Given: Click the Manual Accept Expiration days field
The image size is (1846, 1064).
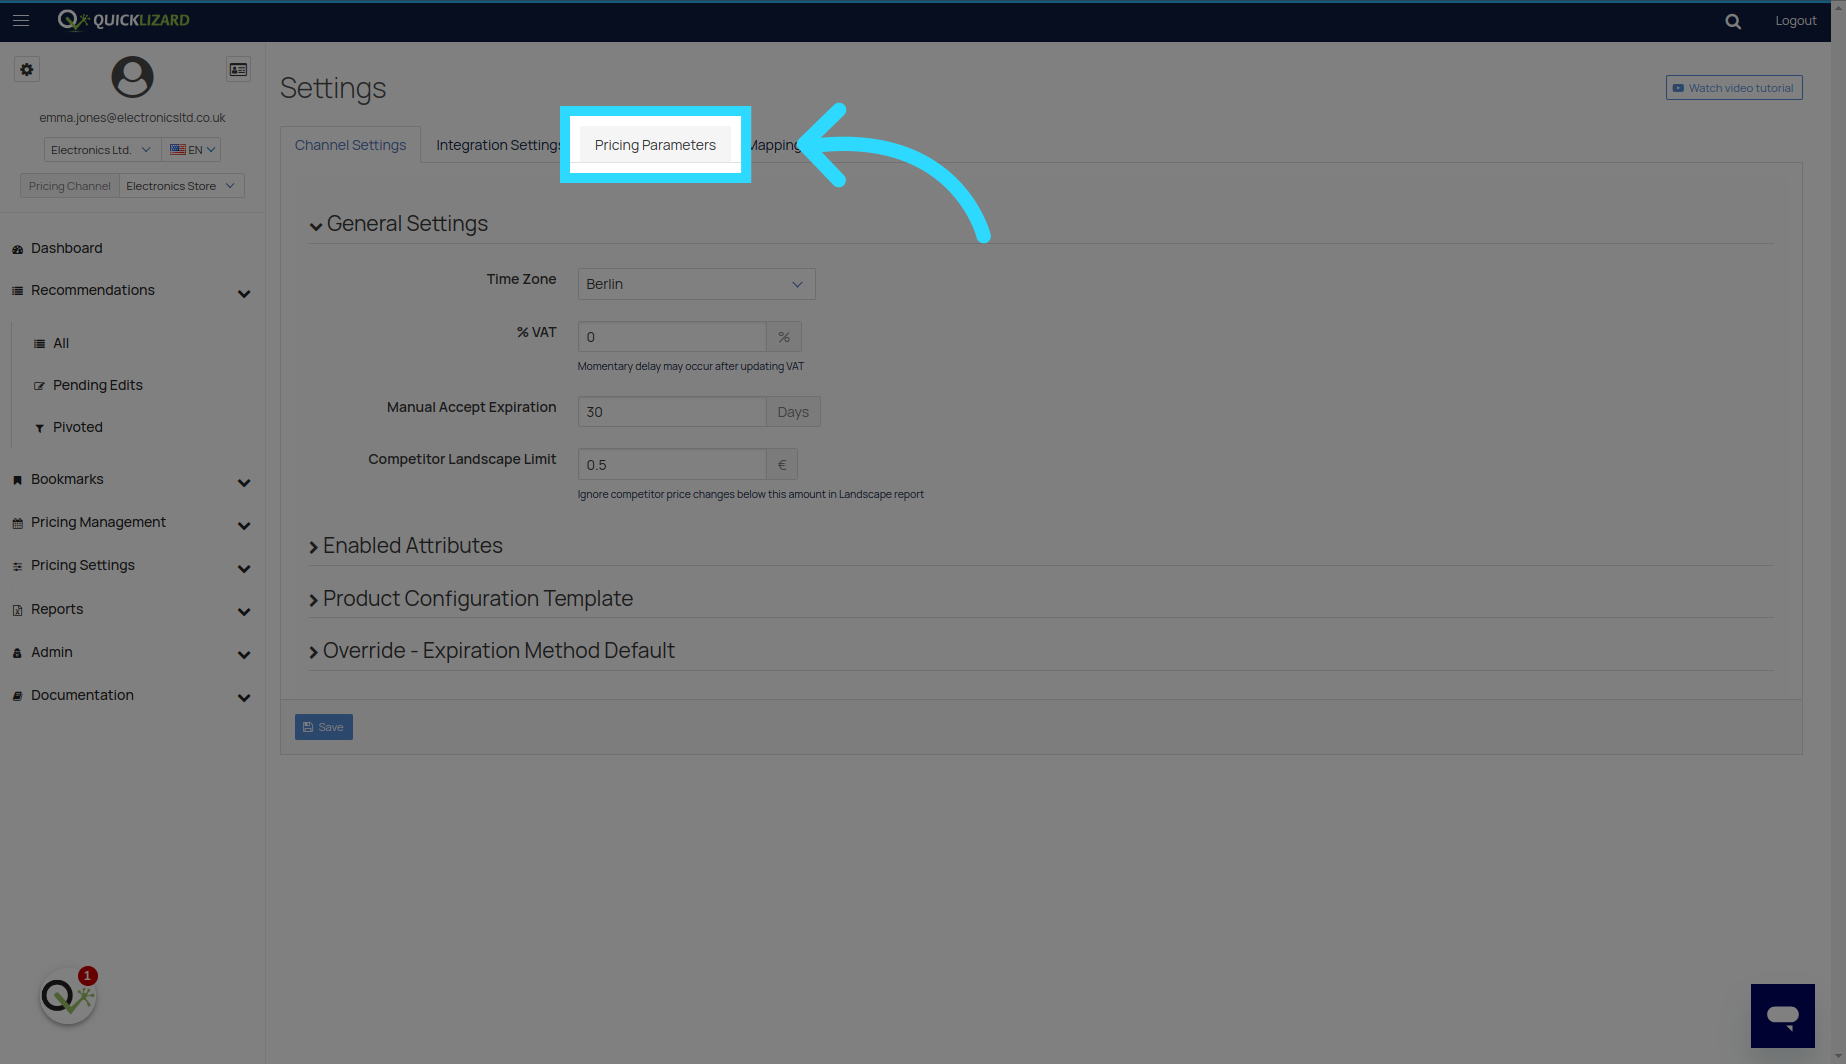Looking at the screenshot, I should (x=671, y=411).
